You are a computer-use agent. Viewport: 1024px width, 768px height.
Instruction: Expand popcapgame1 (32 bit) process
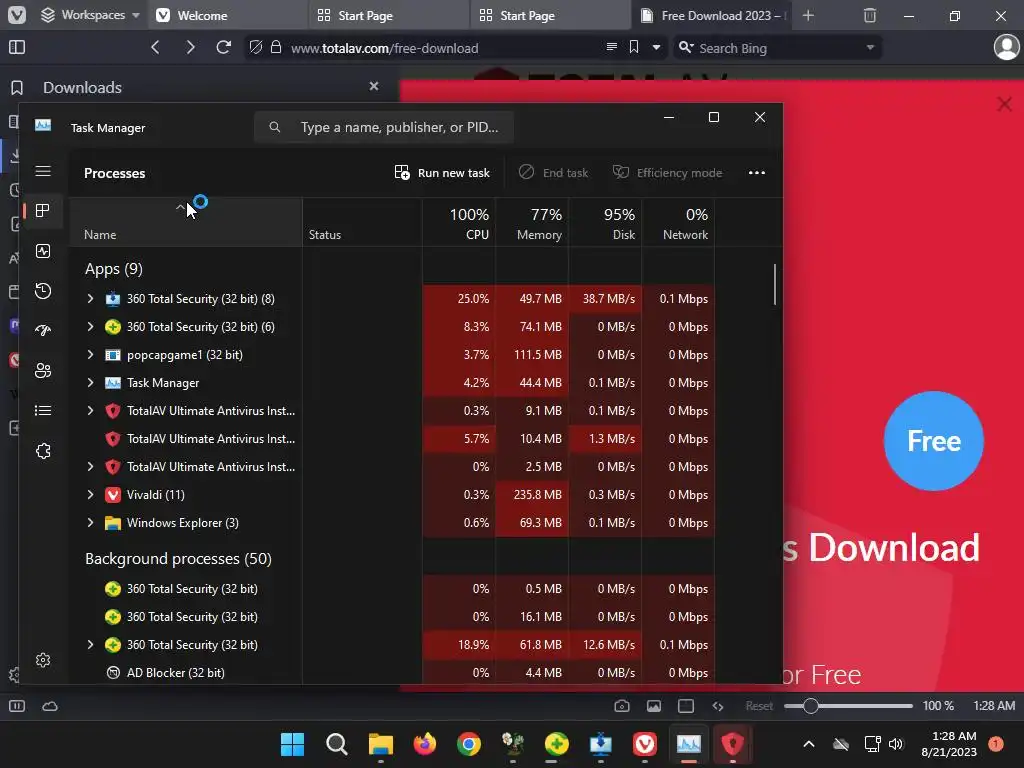click(90, 355)
